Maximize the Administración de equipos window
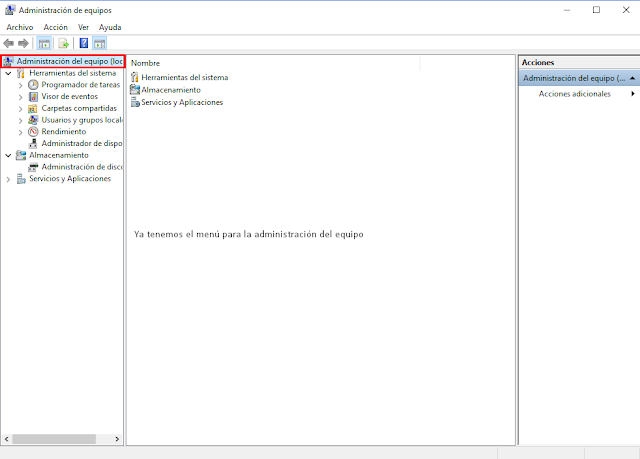Screen dimensions: 640x459 [x=596, y=10]
